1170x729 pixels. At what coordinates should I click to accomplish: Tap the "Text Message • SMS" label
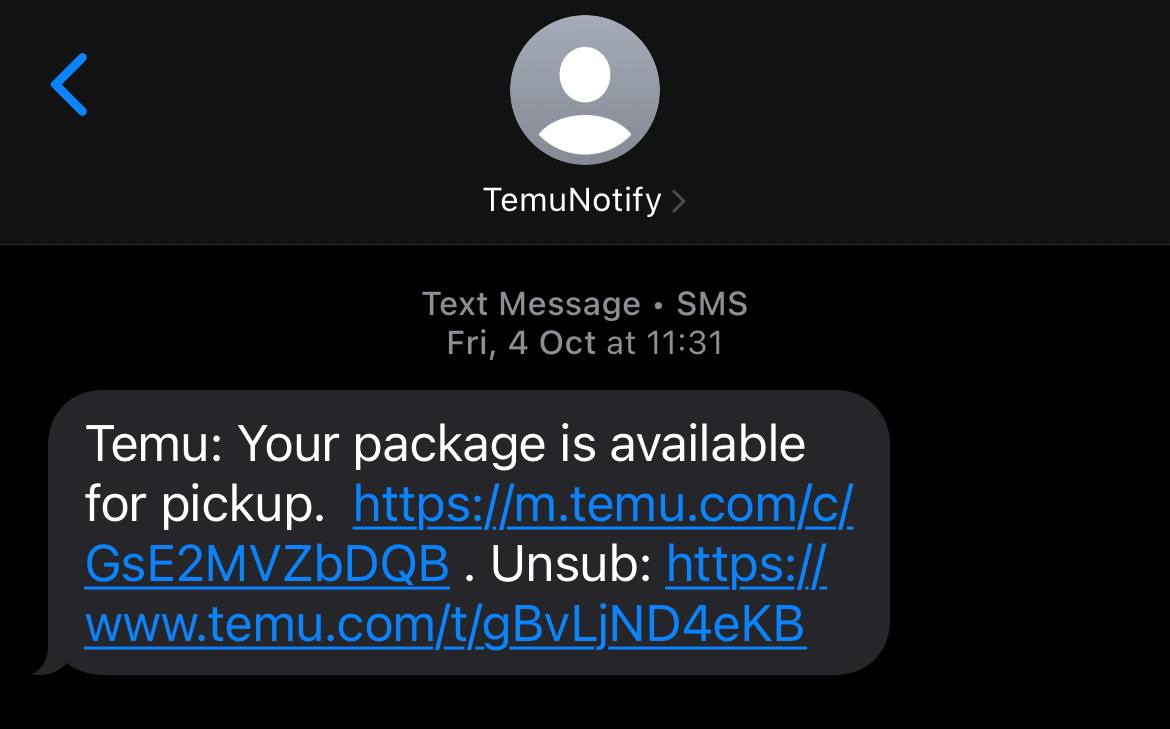pyautogui.click(x=584, y=303)
